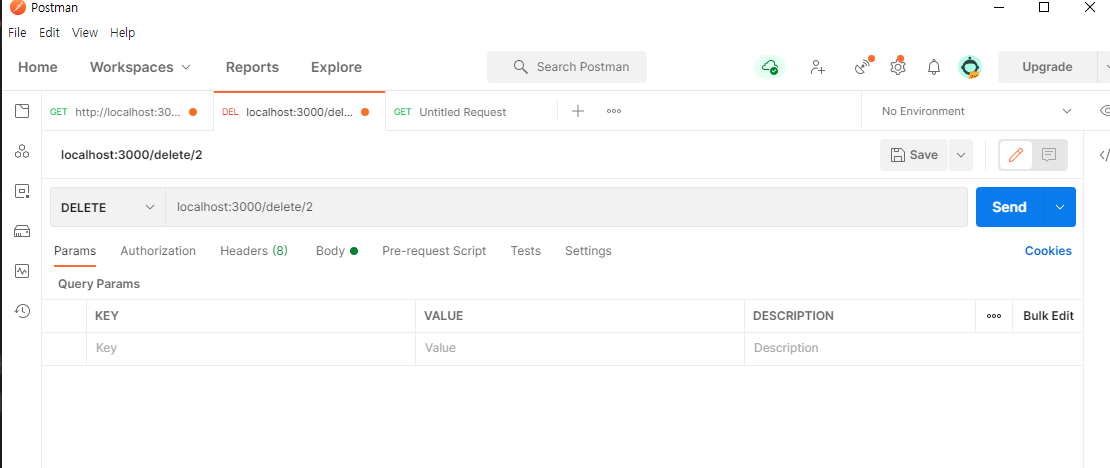Open the query params column options ellipsis
This screenshot has height=468, width=1110.
(994, 316)
